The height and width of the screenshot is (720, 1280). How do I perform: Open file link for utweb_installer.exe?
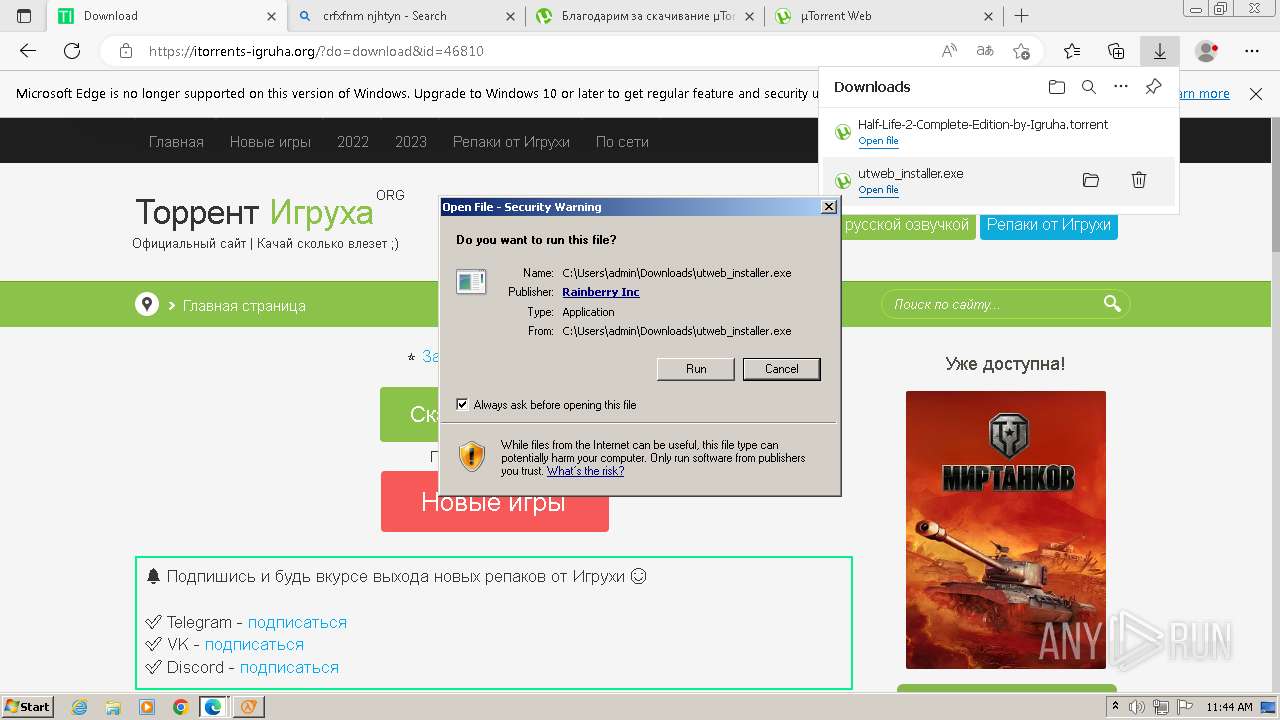point(878,190)
